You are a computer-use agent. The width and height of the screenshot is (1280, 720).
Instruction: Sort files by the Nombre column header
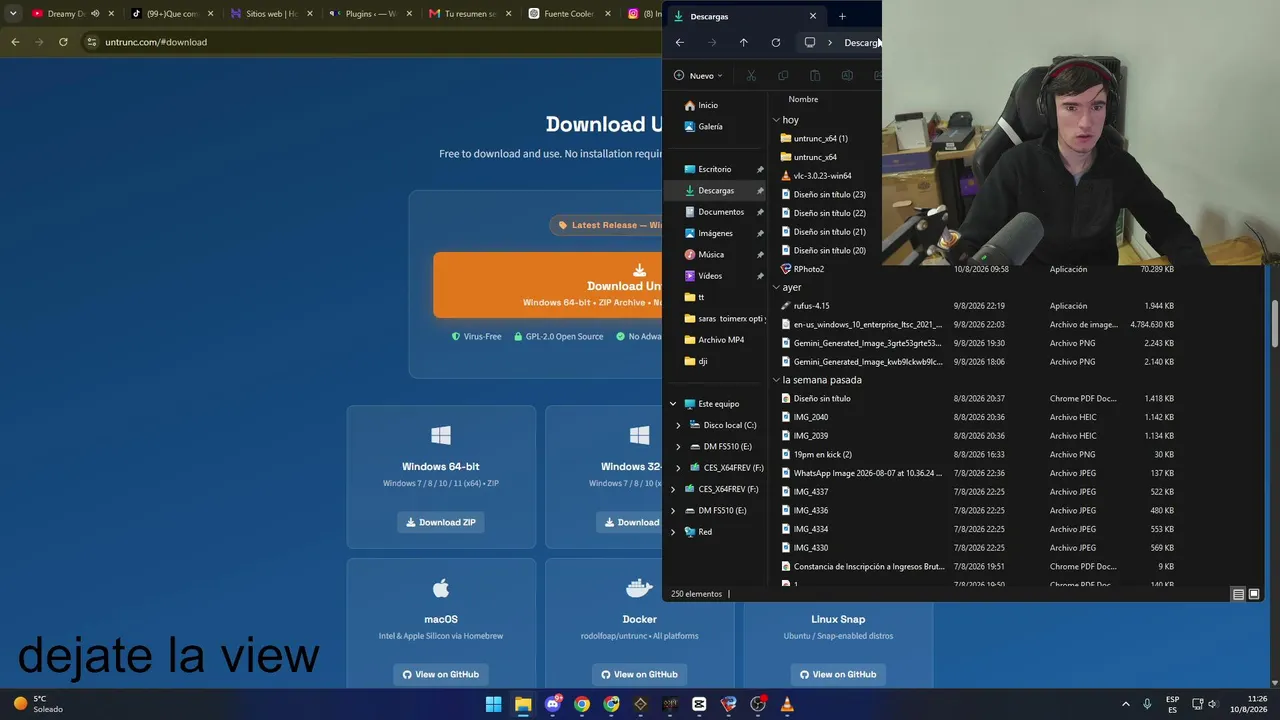803,99
